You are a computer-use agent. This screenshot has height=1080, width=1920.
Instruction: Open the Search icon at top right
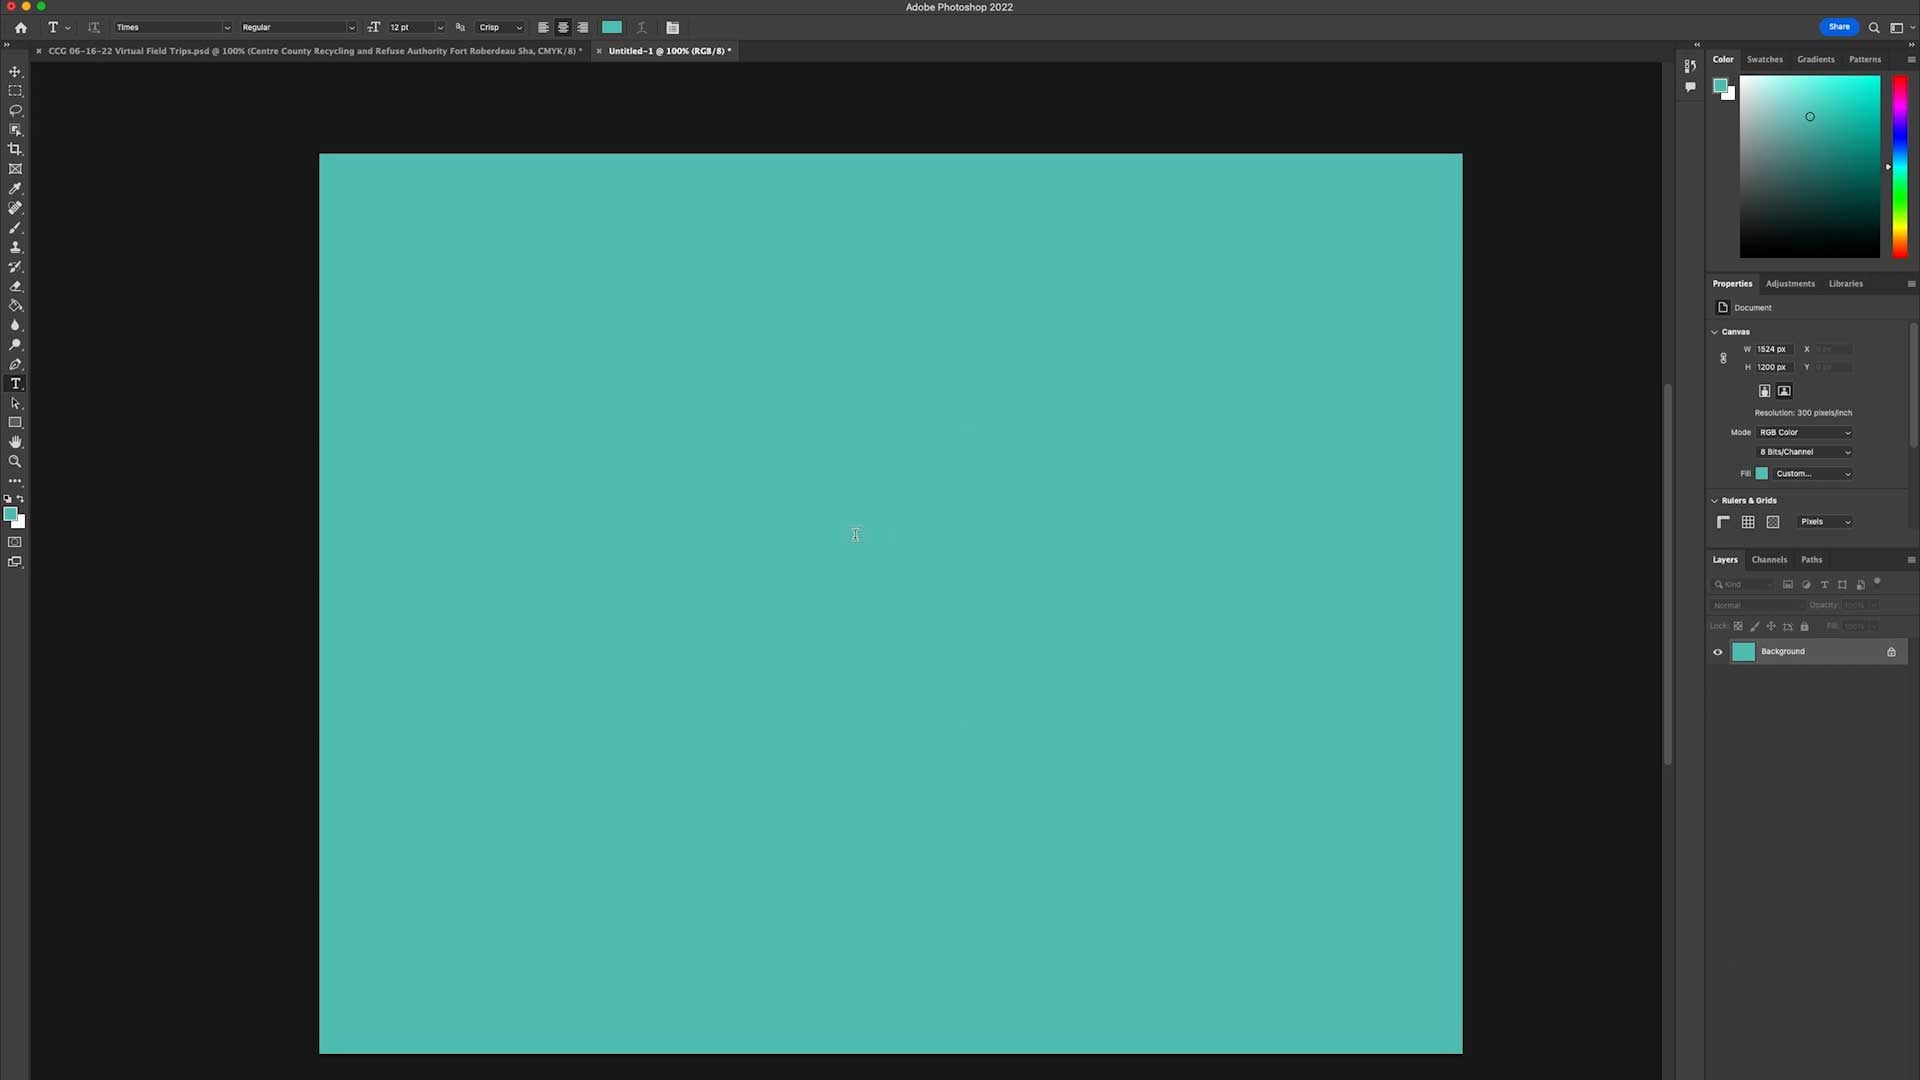pyautogui.click(x=1874, y=28)
